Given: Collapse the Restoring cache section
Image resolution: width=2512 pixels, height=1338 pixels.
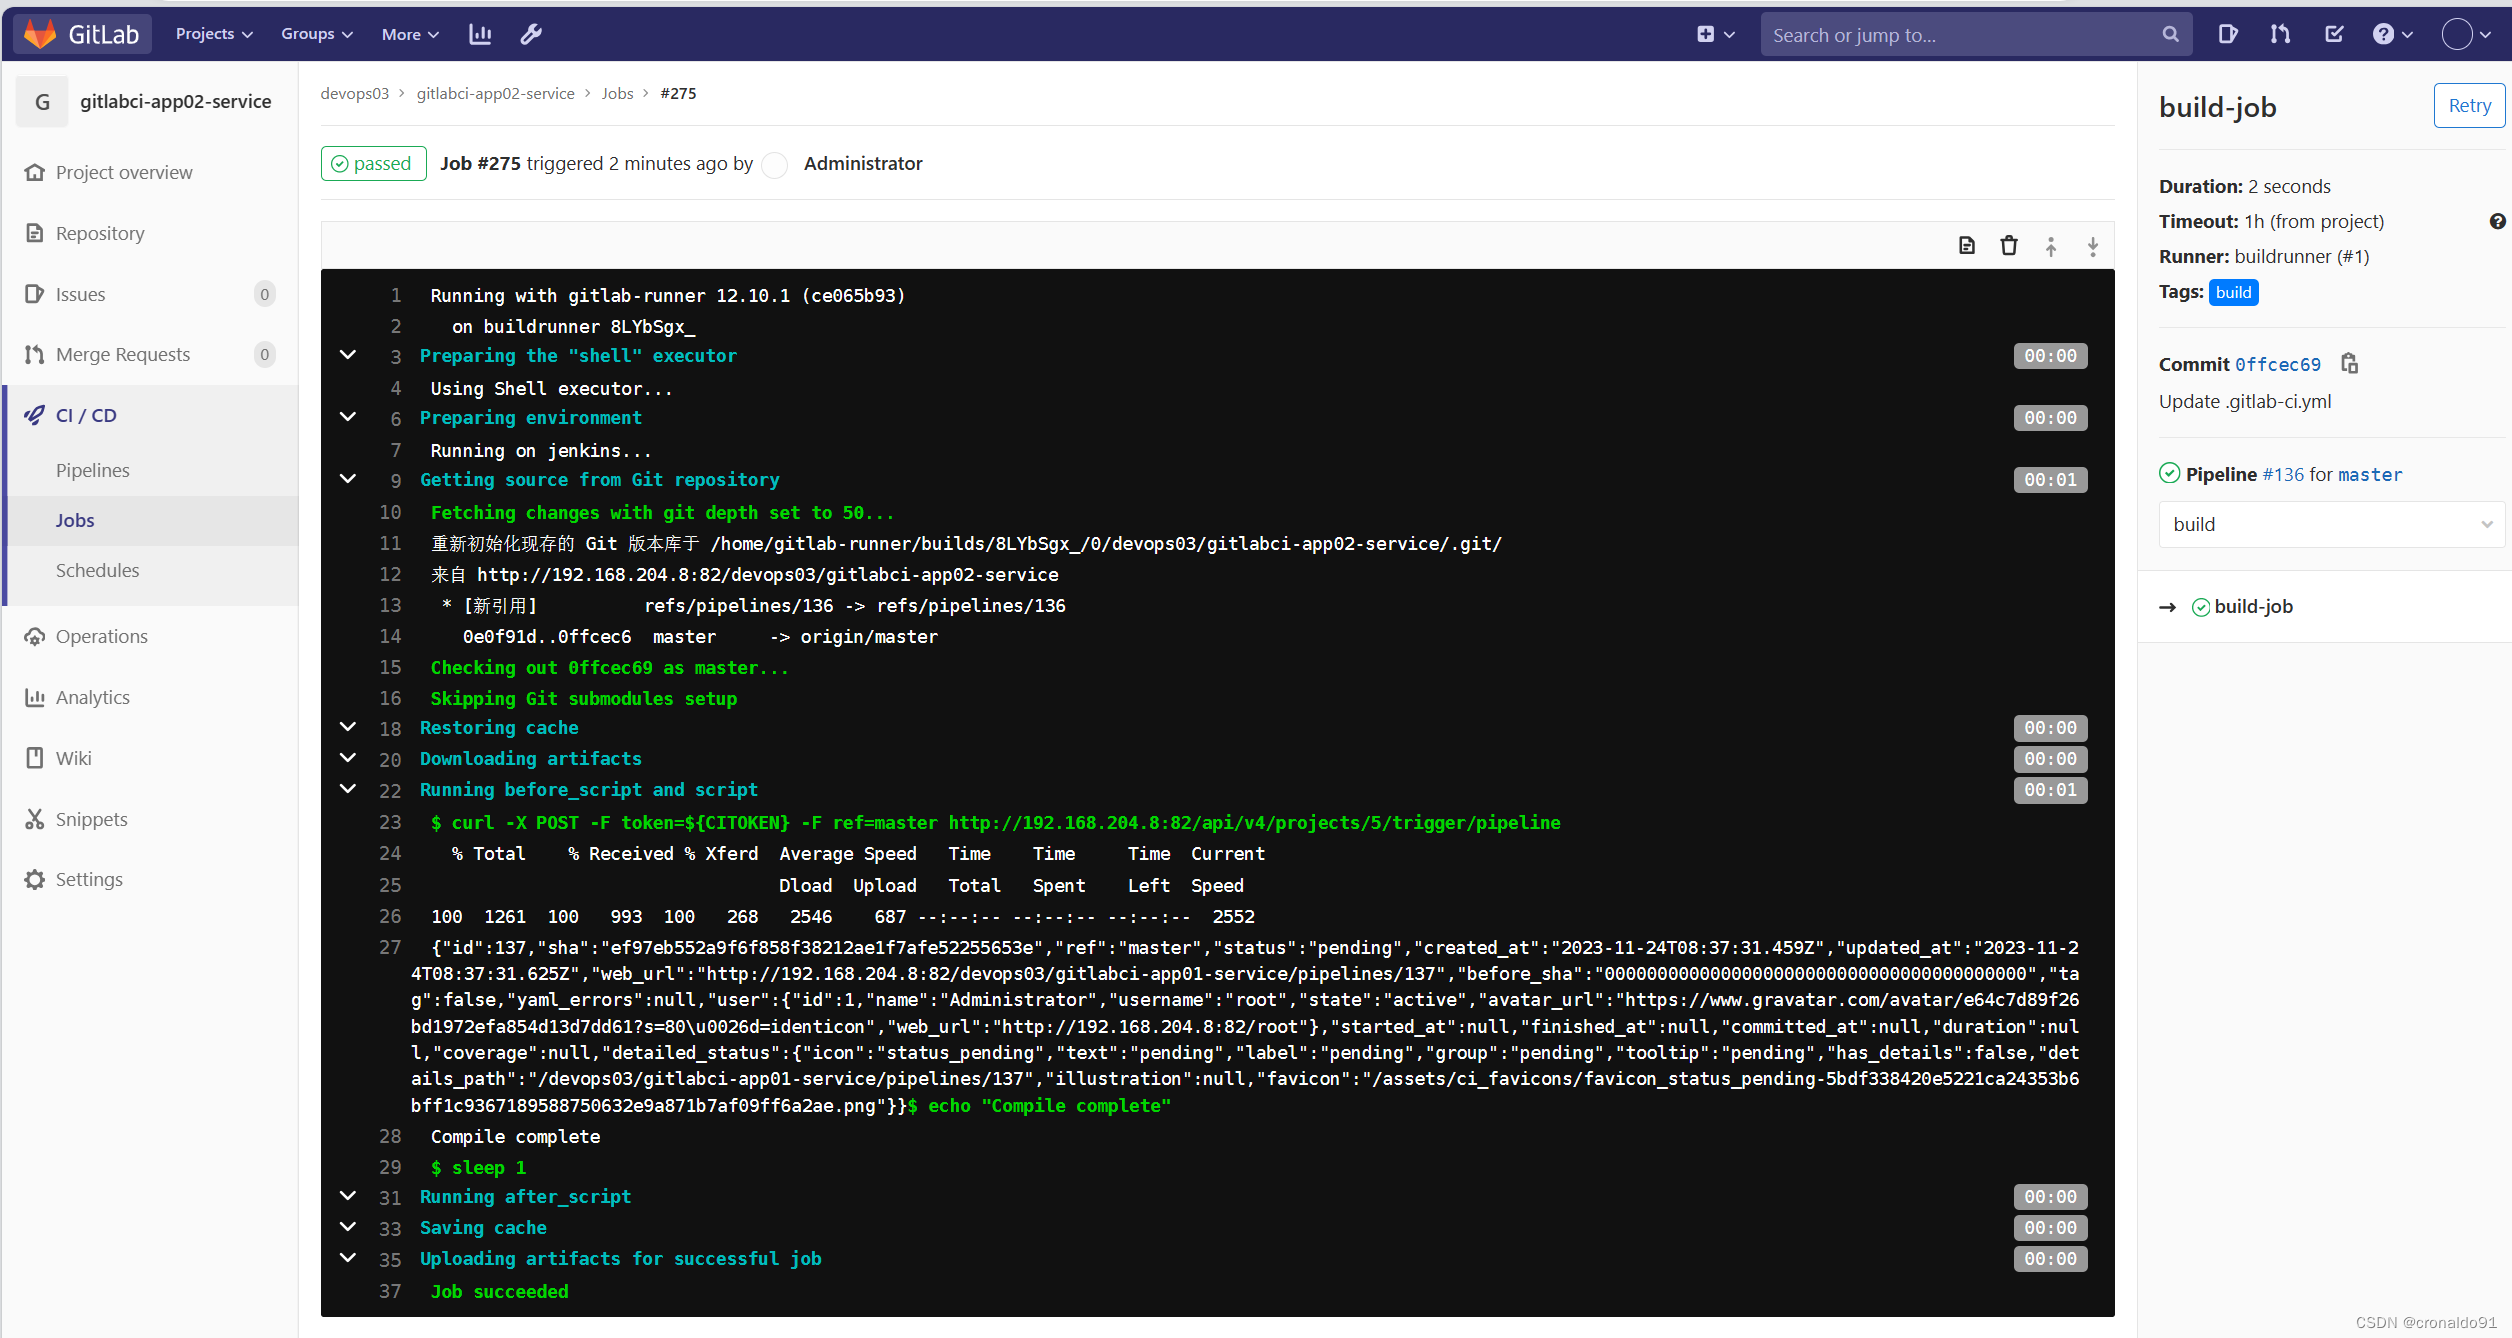Looking at the screenshot, I should [x=348, y=727].
